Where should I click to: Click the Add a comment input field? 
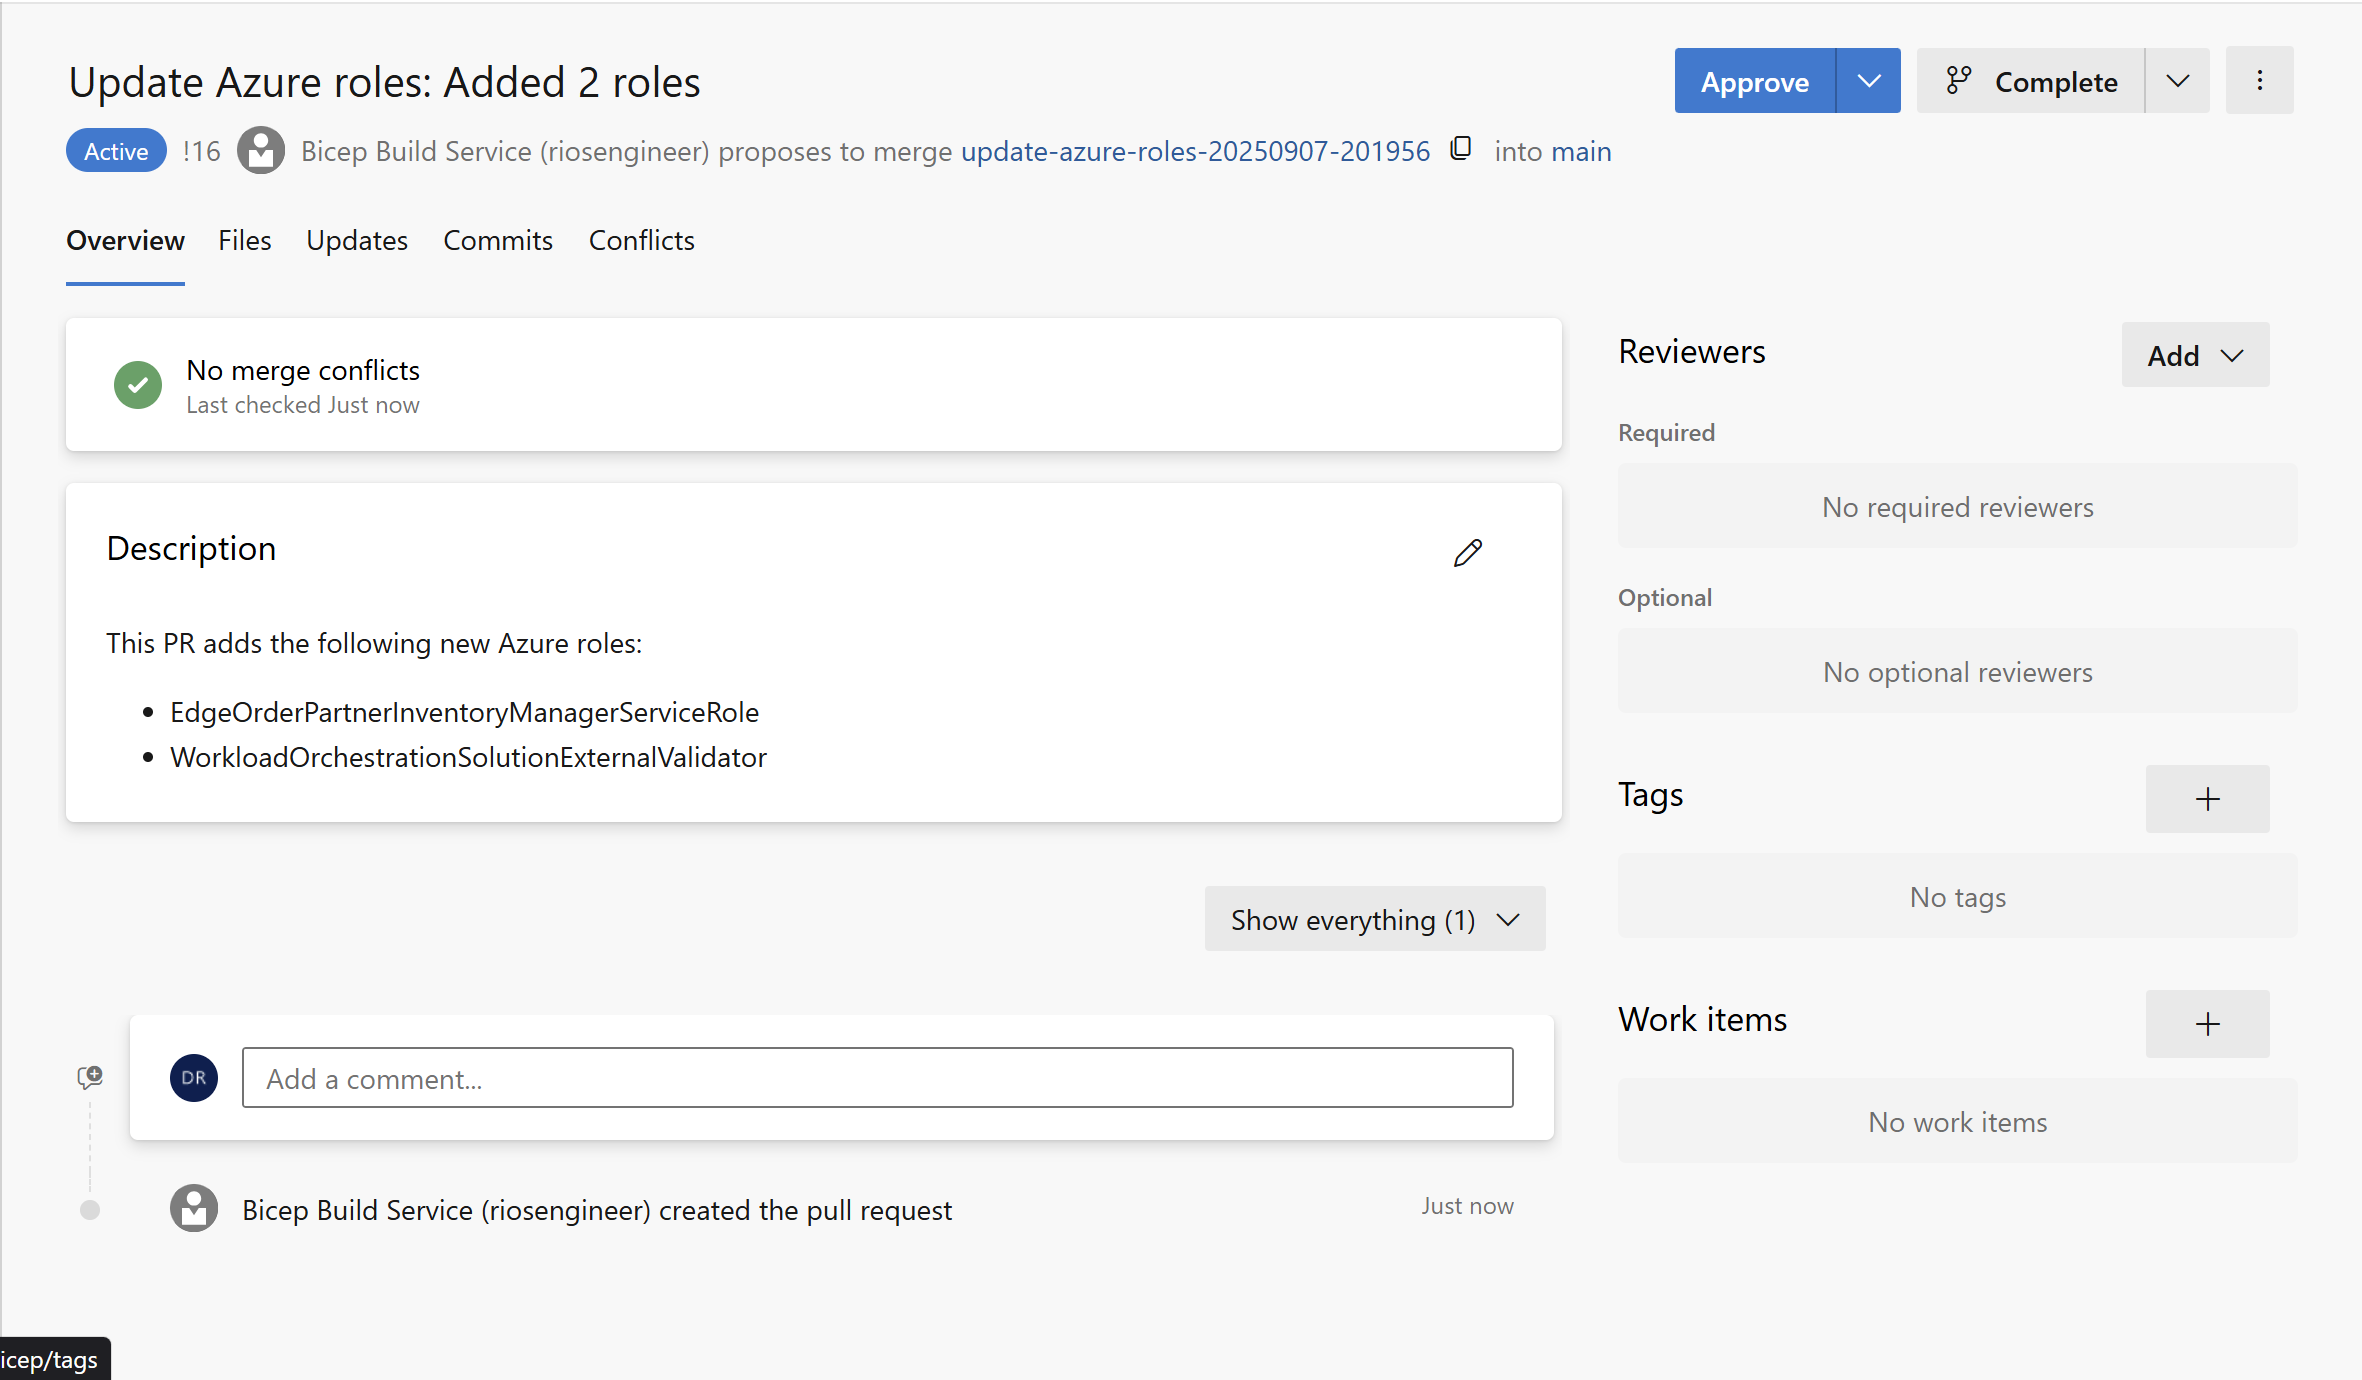[877, 1078]
